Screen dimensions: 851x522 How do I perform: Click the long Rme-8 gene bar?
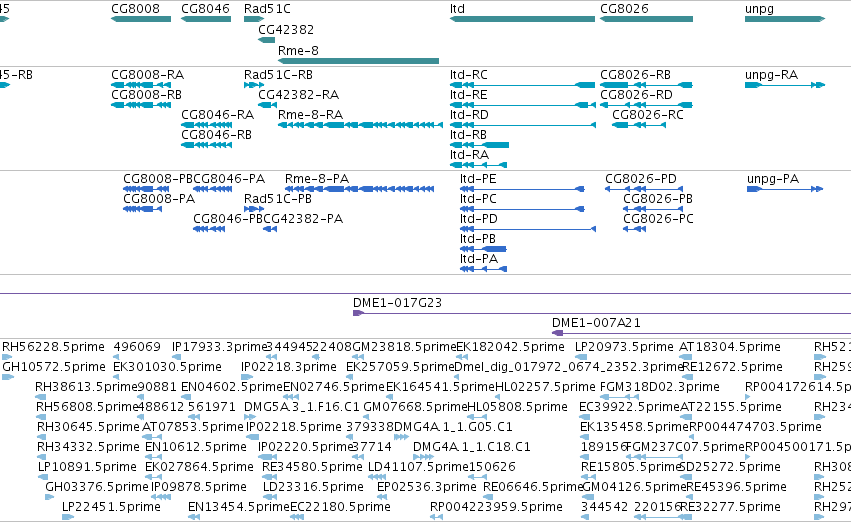pos(358,61)
